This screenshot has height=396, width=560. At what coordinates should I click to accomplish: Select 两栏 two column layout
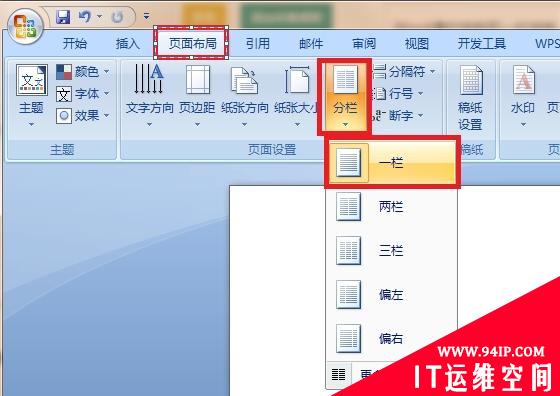point(391,207)
